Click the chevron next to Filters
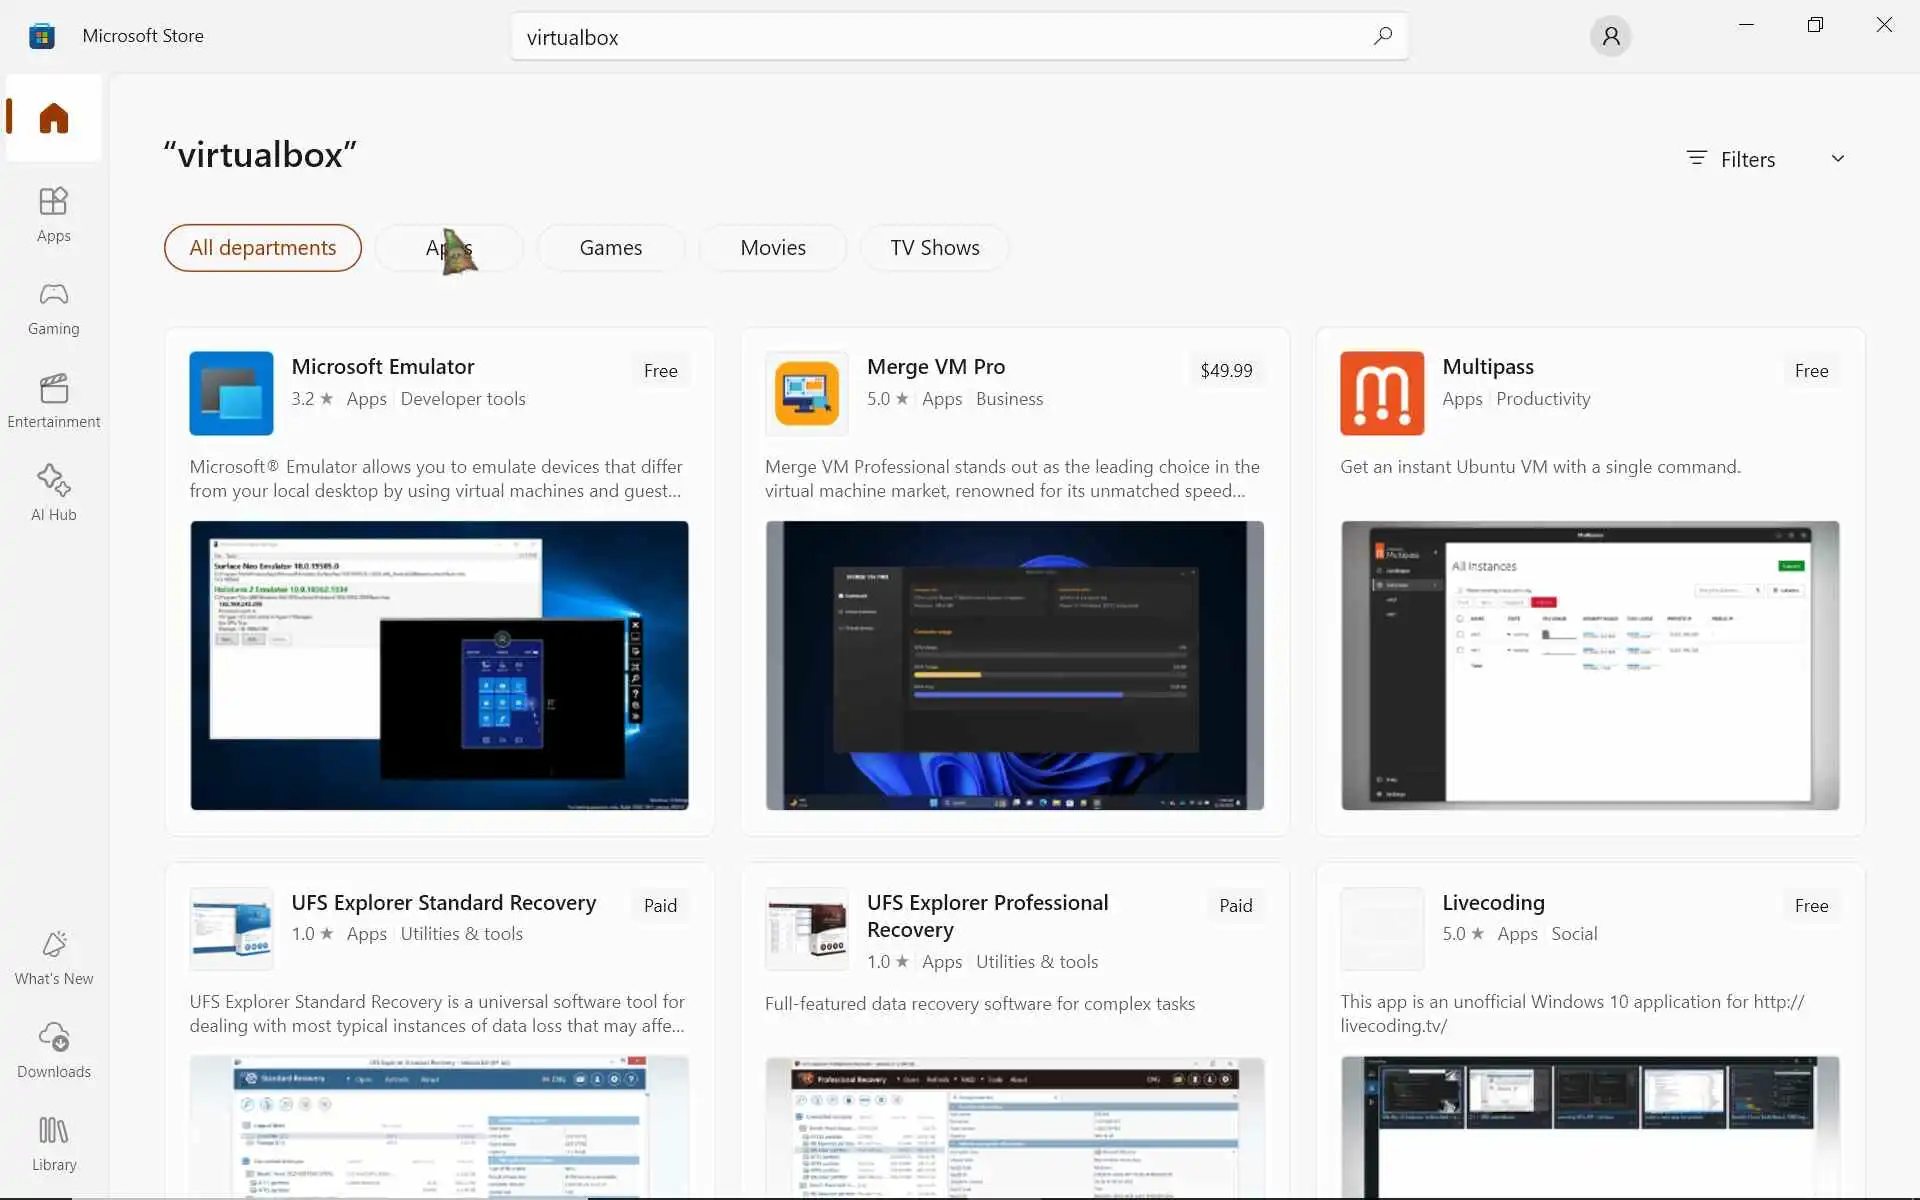Viewport: 1920px width, 1200px height. point(1837,159)
